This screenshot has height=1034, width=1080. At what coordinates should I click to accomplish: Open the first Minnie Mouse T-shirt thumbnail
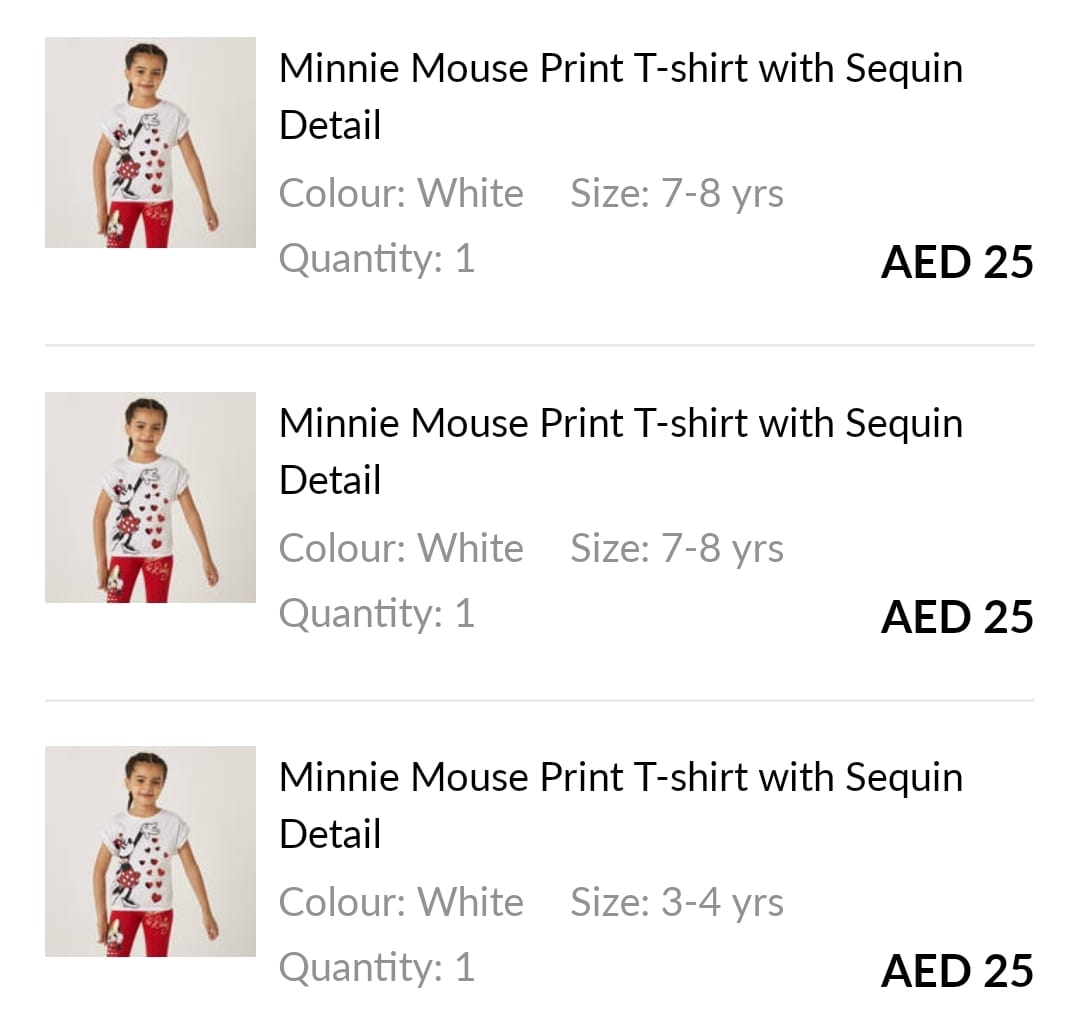pyautogui.click(x=150, y=142)
